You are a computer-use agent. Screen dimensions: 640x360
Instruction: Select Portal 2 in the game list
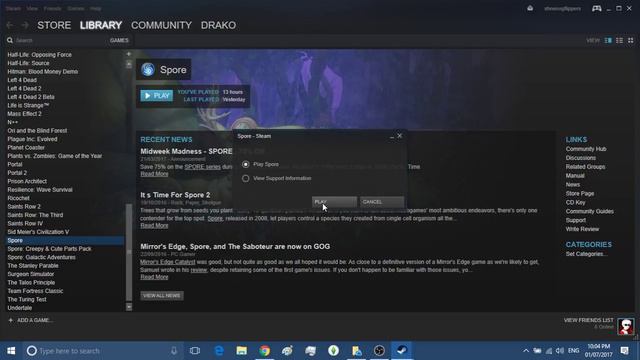17,173
